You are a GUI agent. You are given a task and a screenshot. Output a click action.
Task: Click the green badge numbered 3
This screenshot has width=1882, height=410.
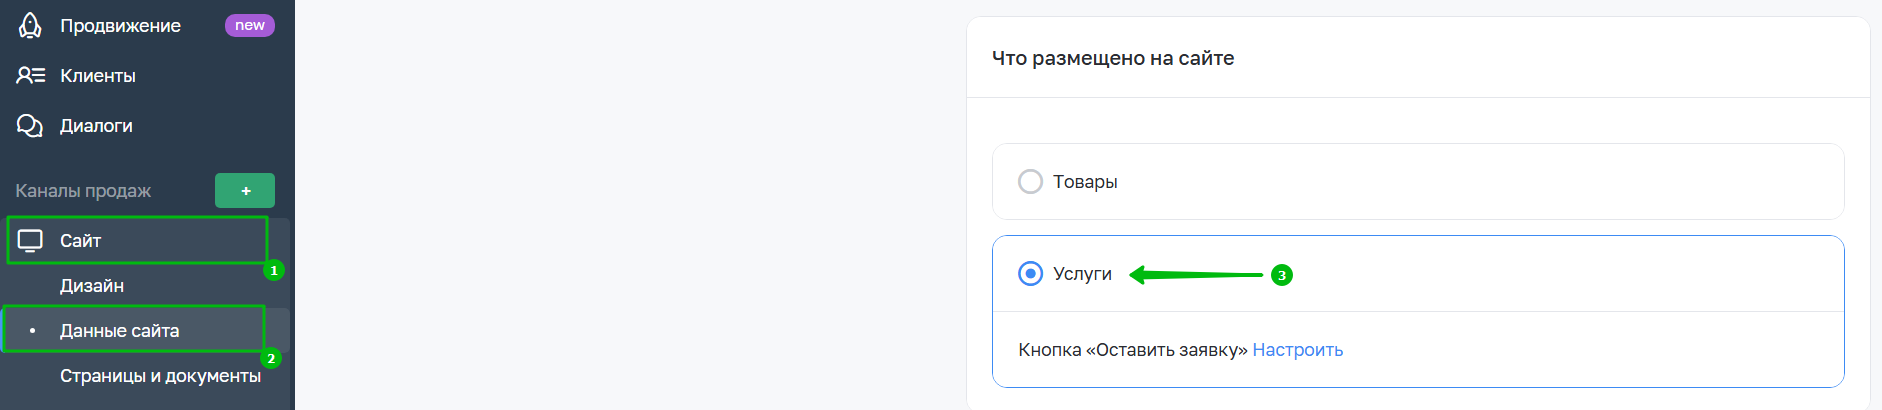pos(1282,275)
